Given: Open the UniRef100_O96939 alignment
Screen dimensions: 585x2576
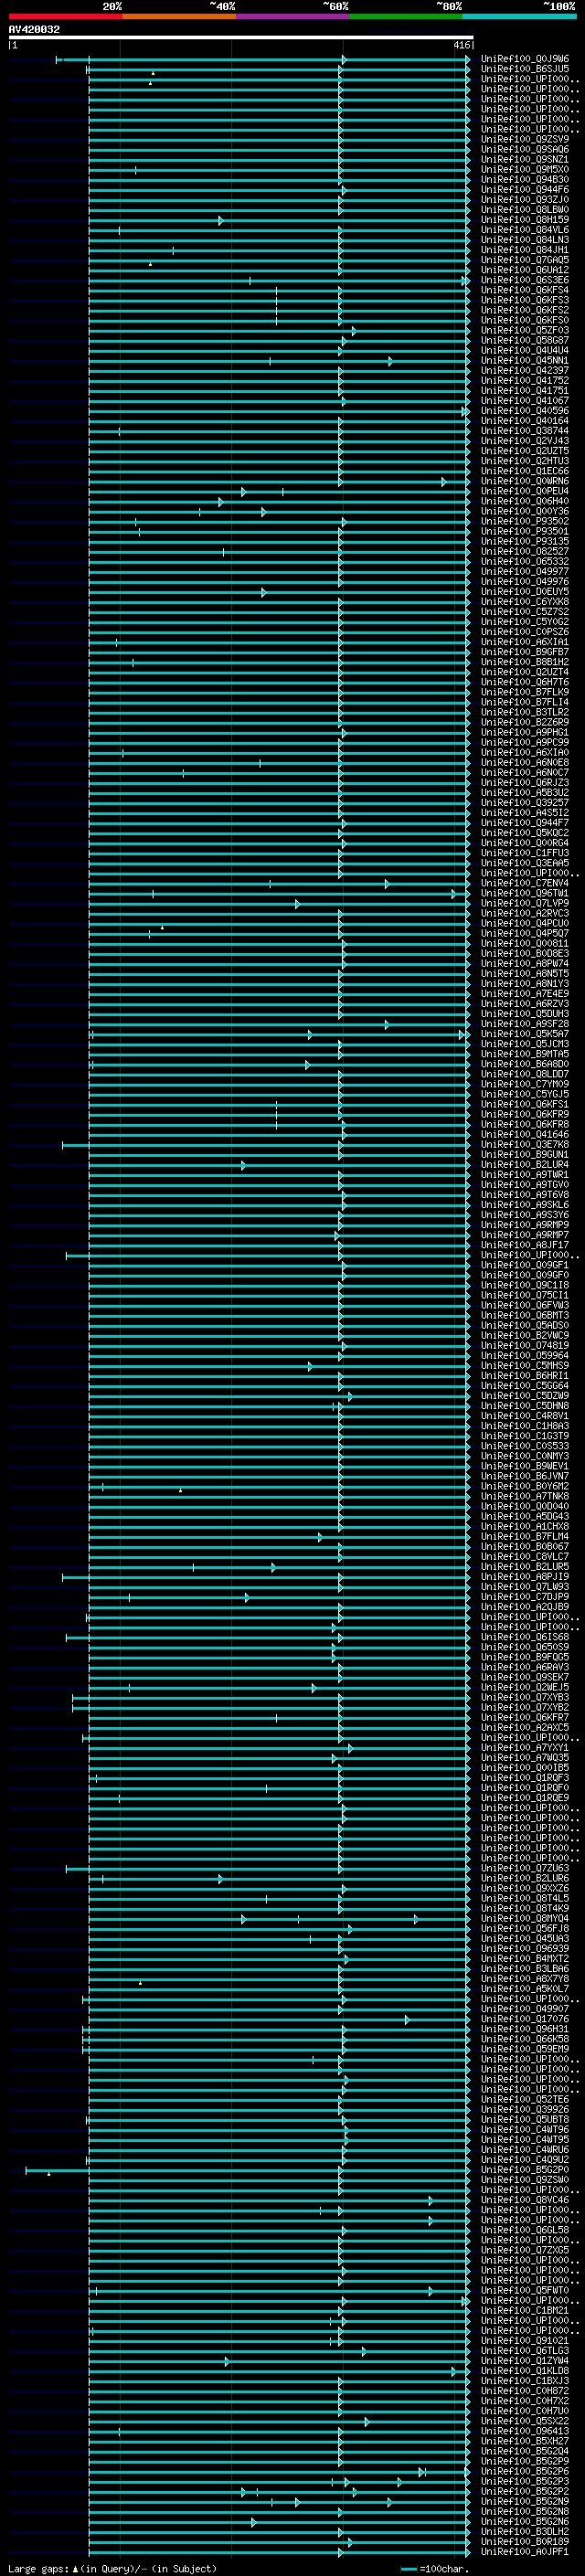Looking at the screenshot, I should point(524,1948).
